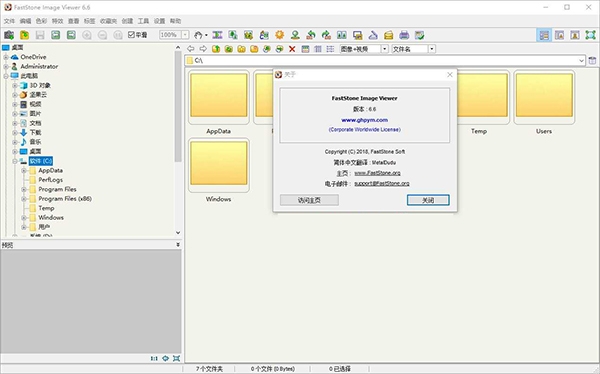Click the www.FastStone.org homepage link
This screenshot has height=374, width=600.
[x=377, y=173]
